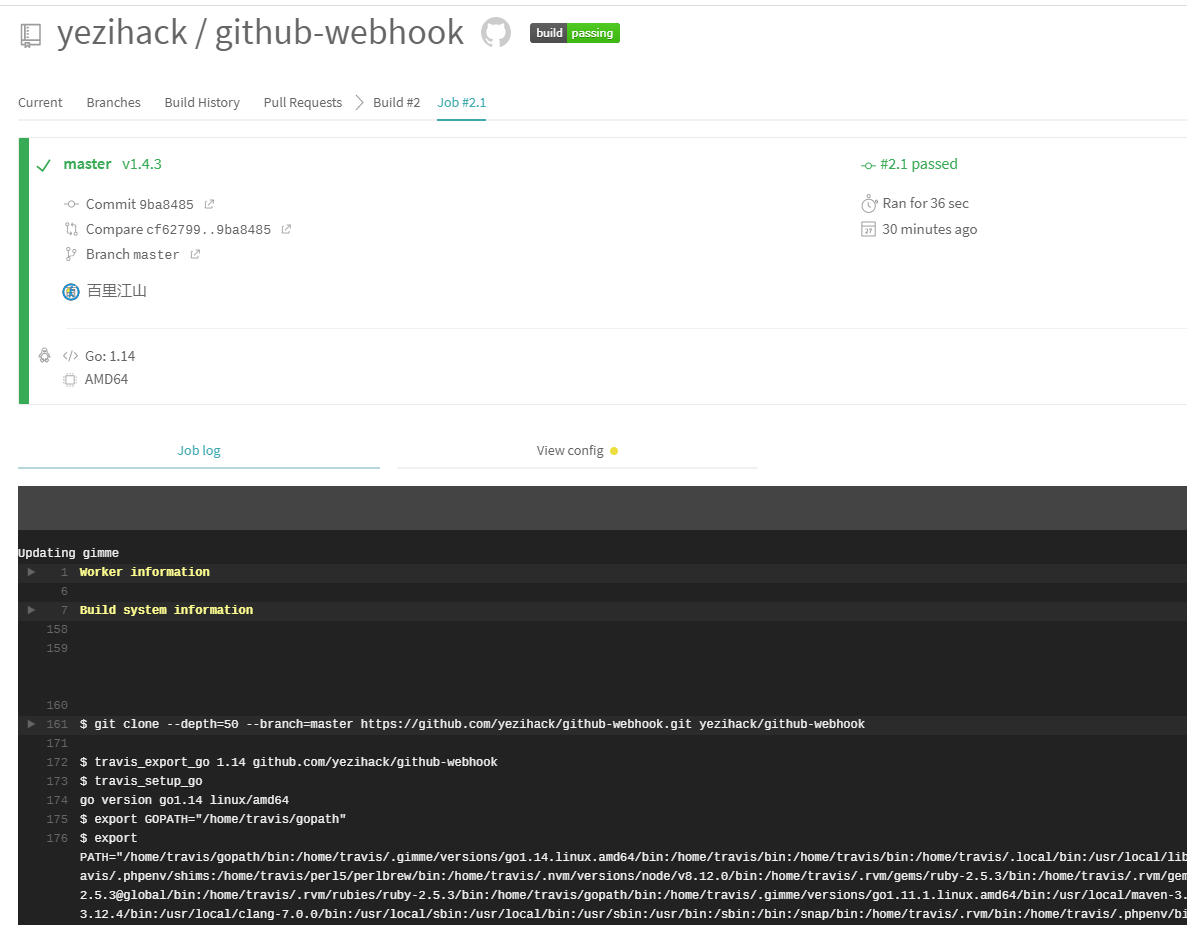Click the commit icon beside Commit 9ba8485
The height and width of the screenshot is (925, 1187).
(x=71, y=204)
